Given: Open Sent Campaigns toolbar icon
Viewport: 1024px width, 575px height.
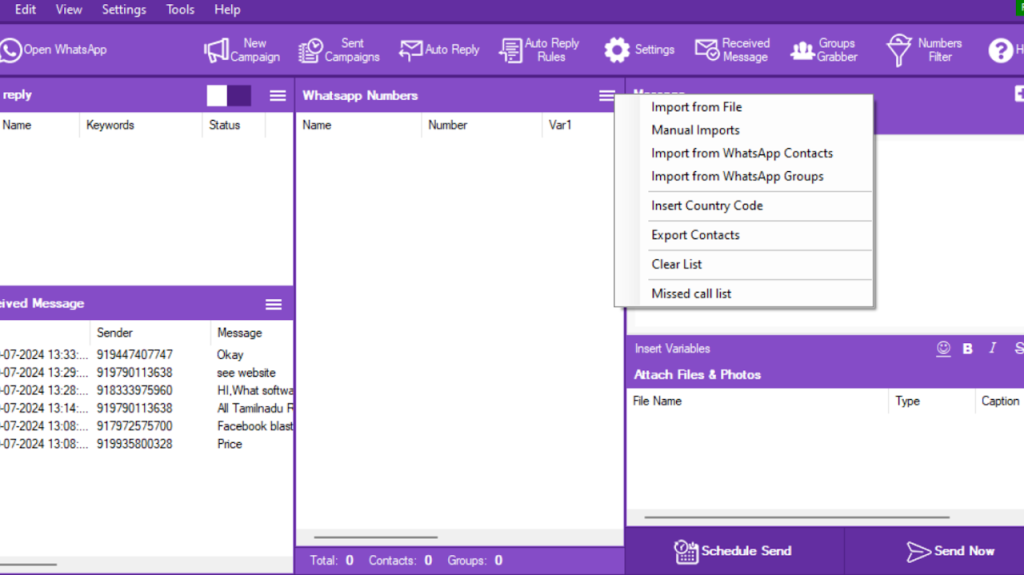Looking at the screenshot, I should (x=310, y=50).
